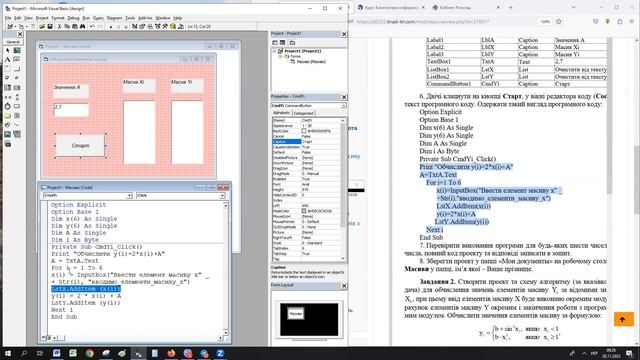Select the OptionButton control in the toolbox

click(x=17, y=78)
